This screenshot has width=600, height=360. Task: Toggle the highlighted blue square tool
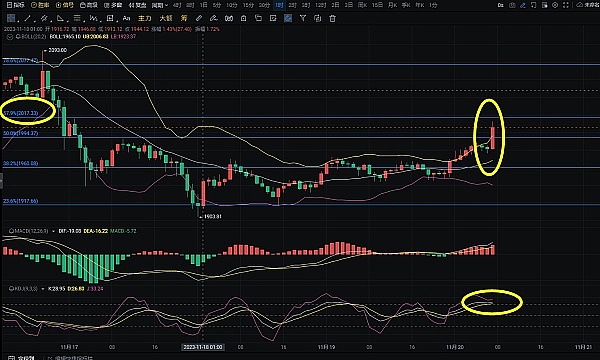click(288, 18)
